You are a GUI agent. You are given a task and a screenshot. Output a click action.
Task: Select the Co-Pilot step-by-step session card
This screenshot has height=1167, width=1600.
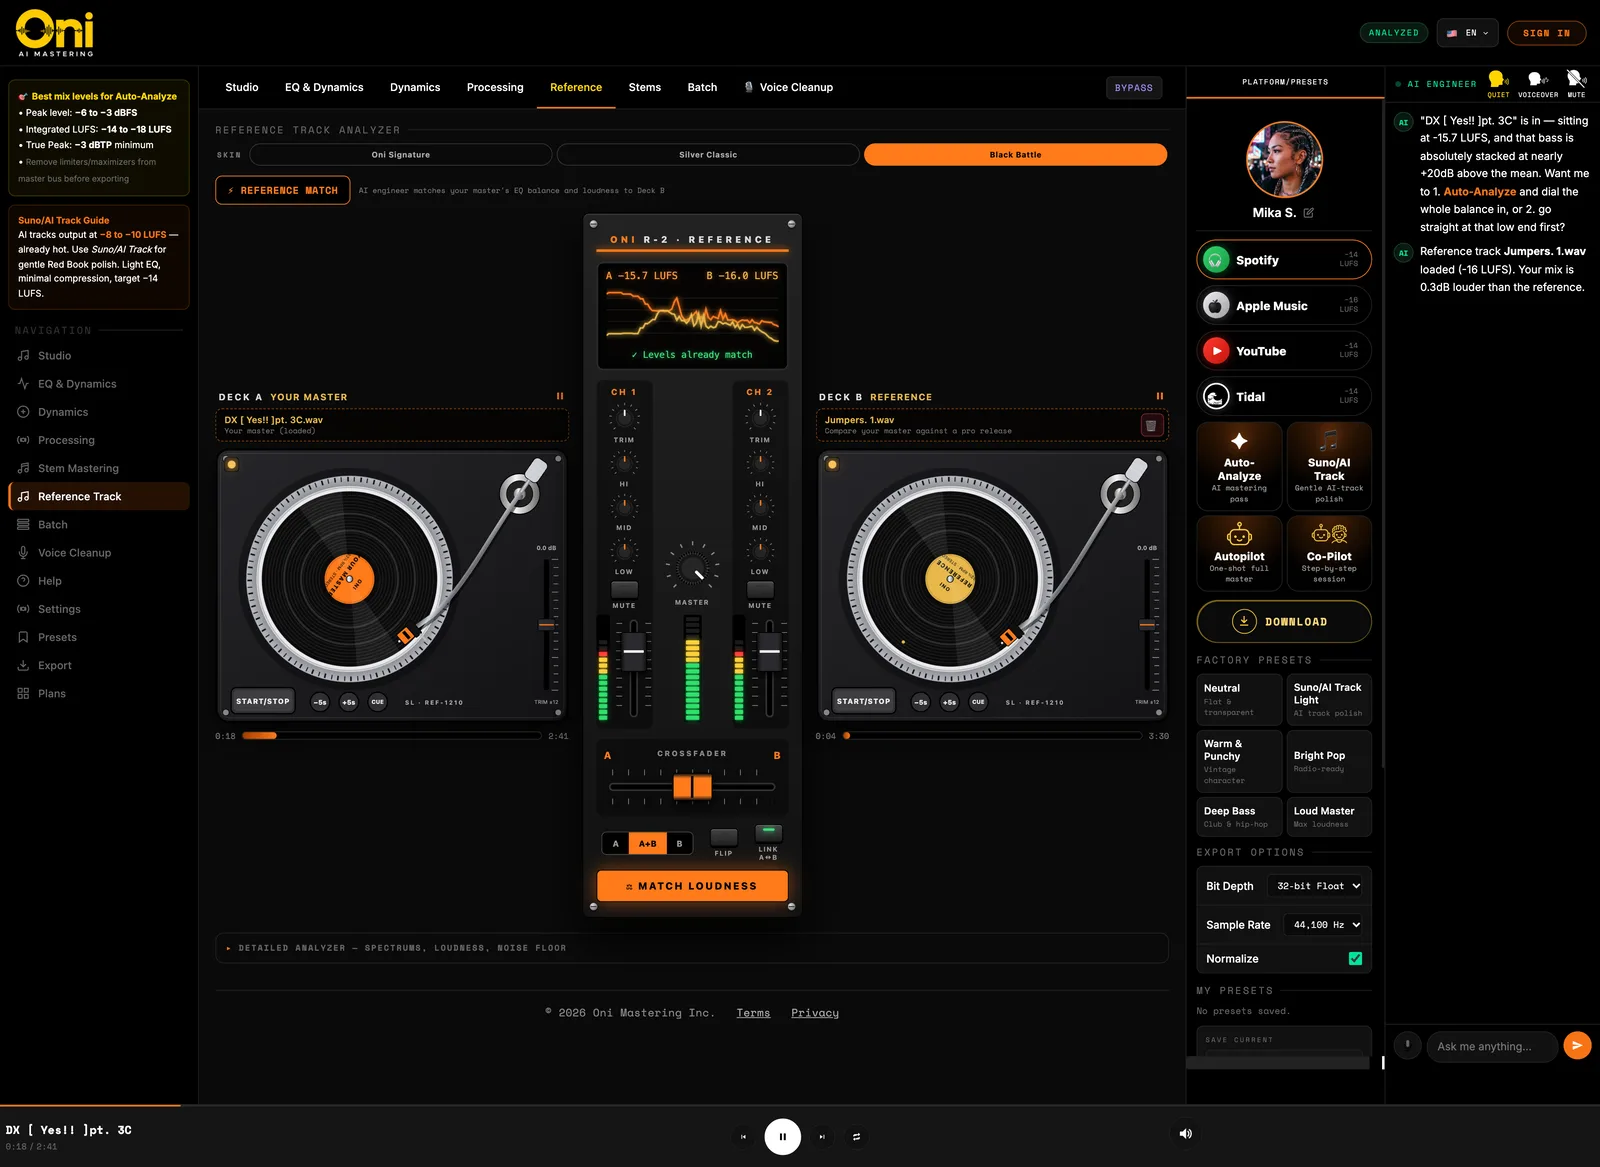(1329, 553)
